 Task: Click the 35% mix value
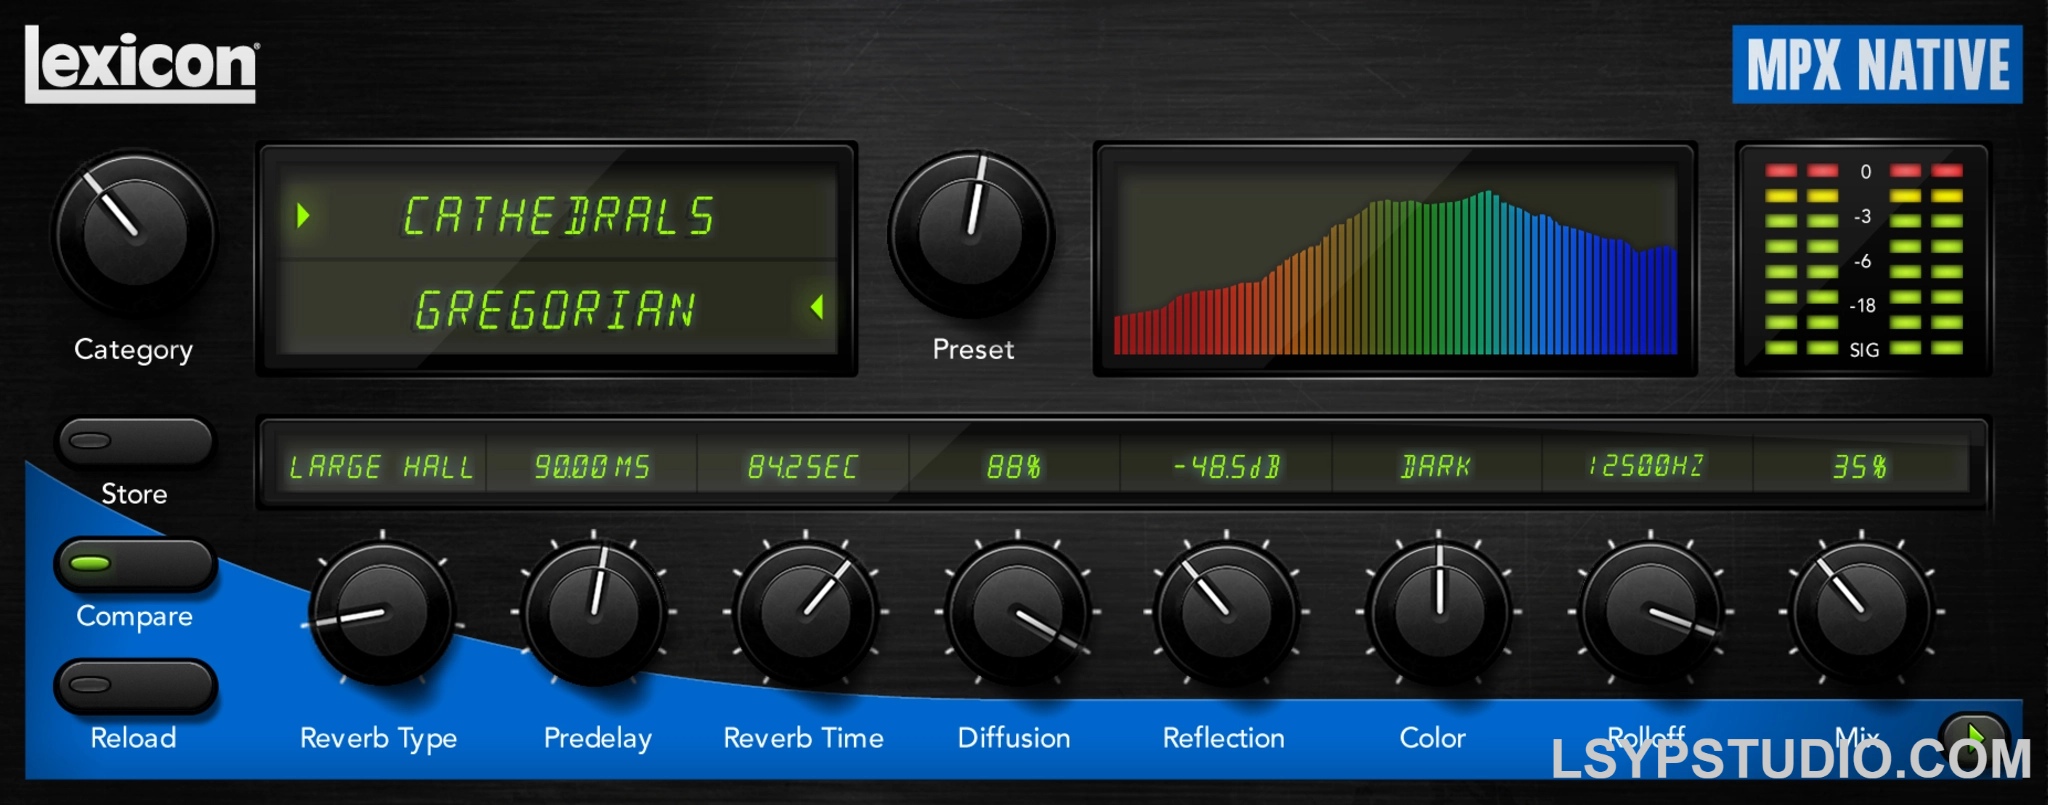click(1860, 467)
